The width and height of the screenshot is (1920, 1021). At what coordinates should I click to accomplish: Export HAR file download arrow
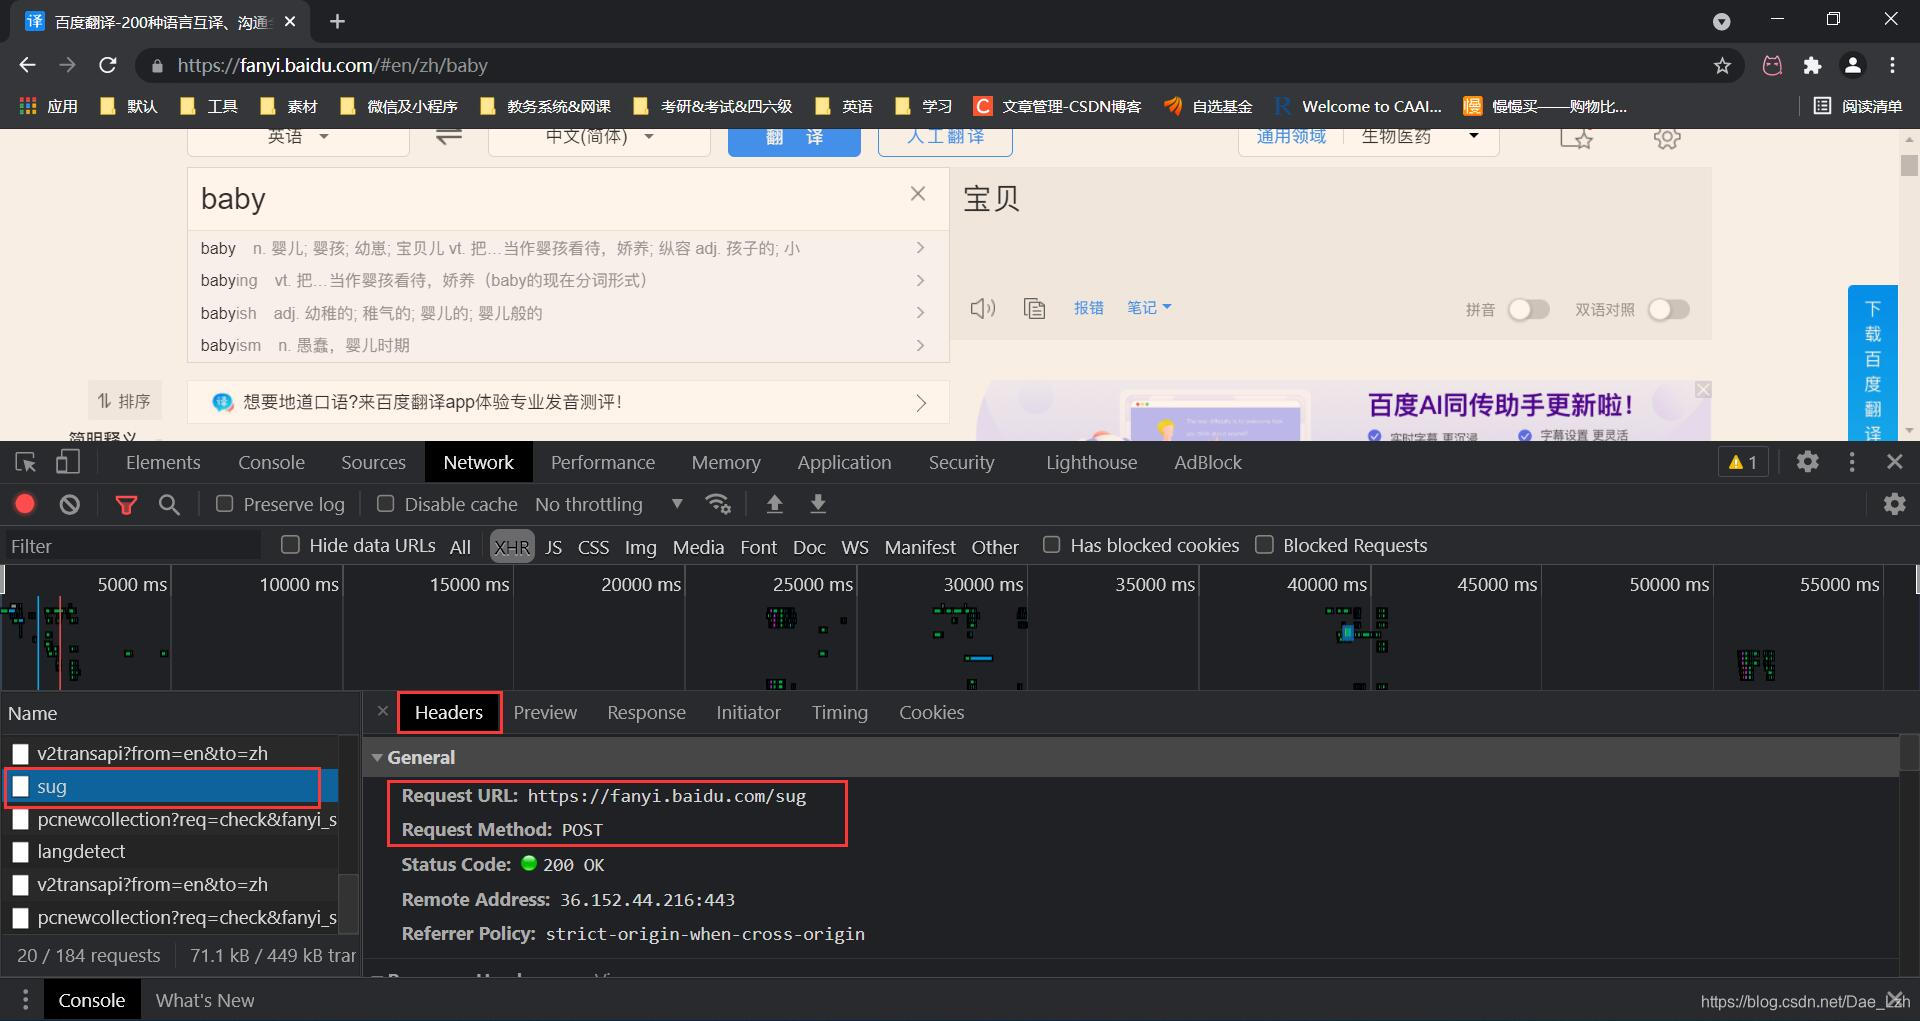818,504
